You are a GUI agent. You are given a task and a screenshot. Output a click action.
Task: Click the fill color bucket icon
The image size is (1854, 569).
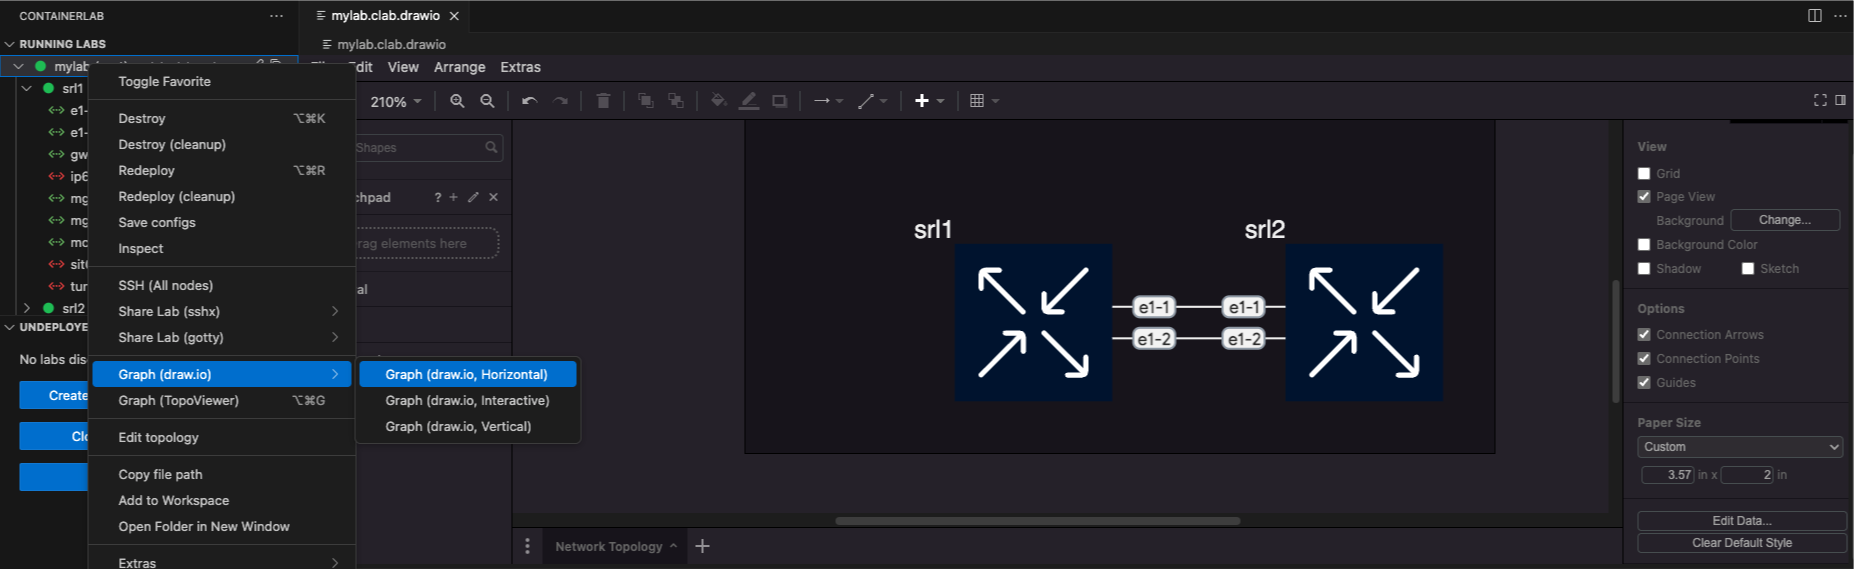pyautogui.click(x=718, y=101)
